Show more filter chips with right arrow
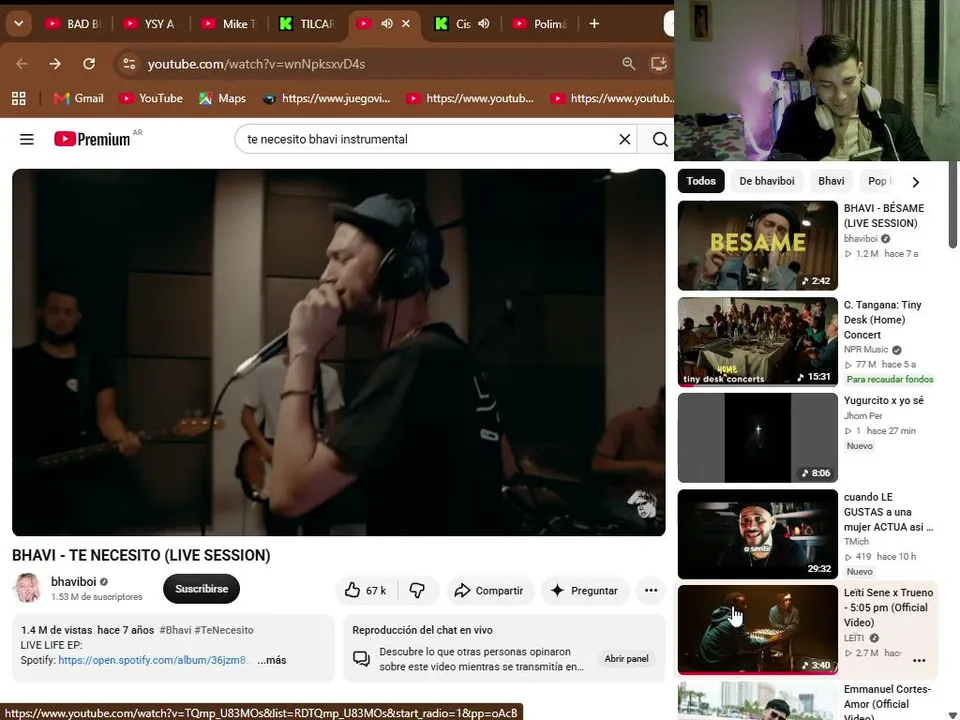Viewport: 960px width, 720px height. [x=915, y=182]
